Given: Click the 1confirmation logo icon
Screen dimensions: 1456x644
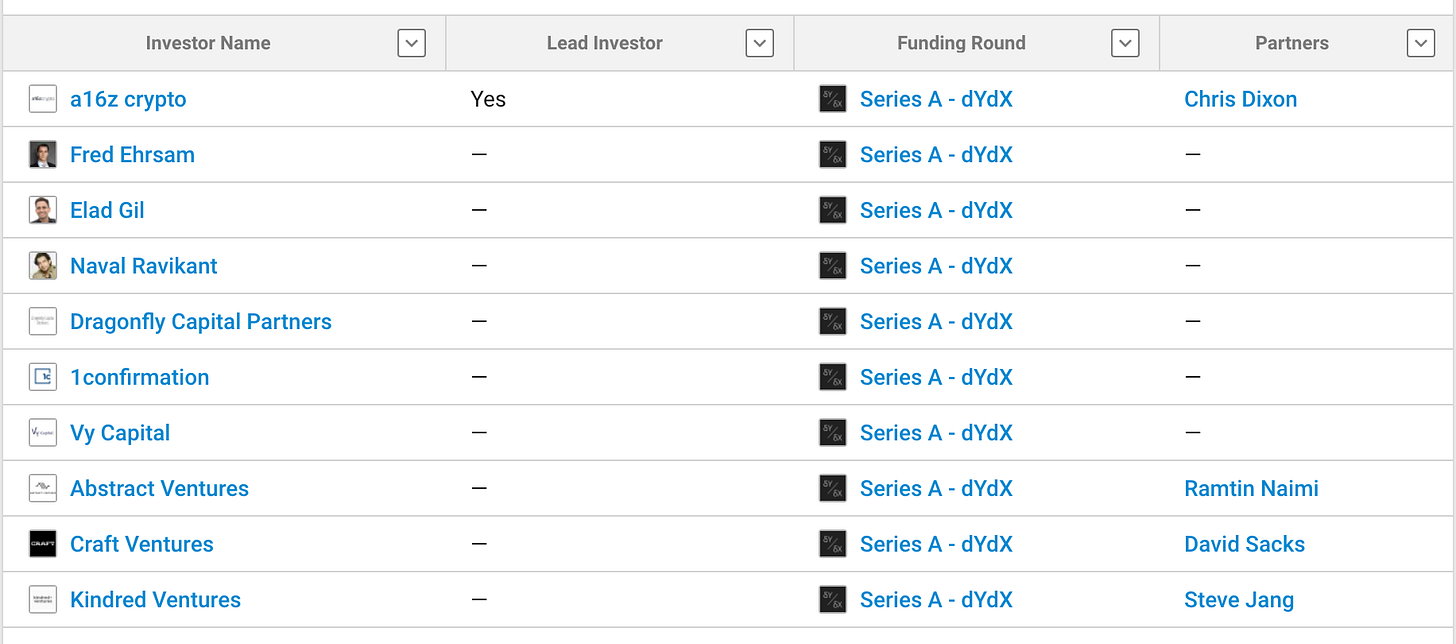Looking at the screenshot, I should pos(43,377).
